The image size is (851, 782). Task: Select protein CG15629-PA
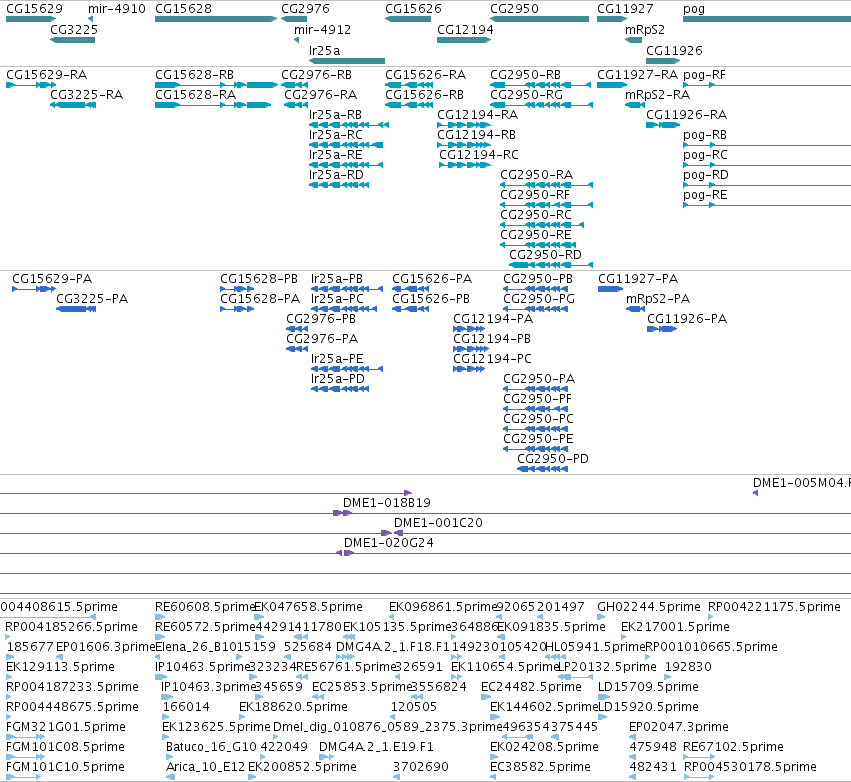coord(34,289)
